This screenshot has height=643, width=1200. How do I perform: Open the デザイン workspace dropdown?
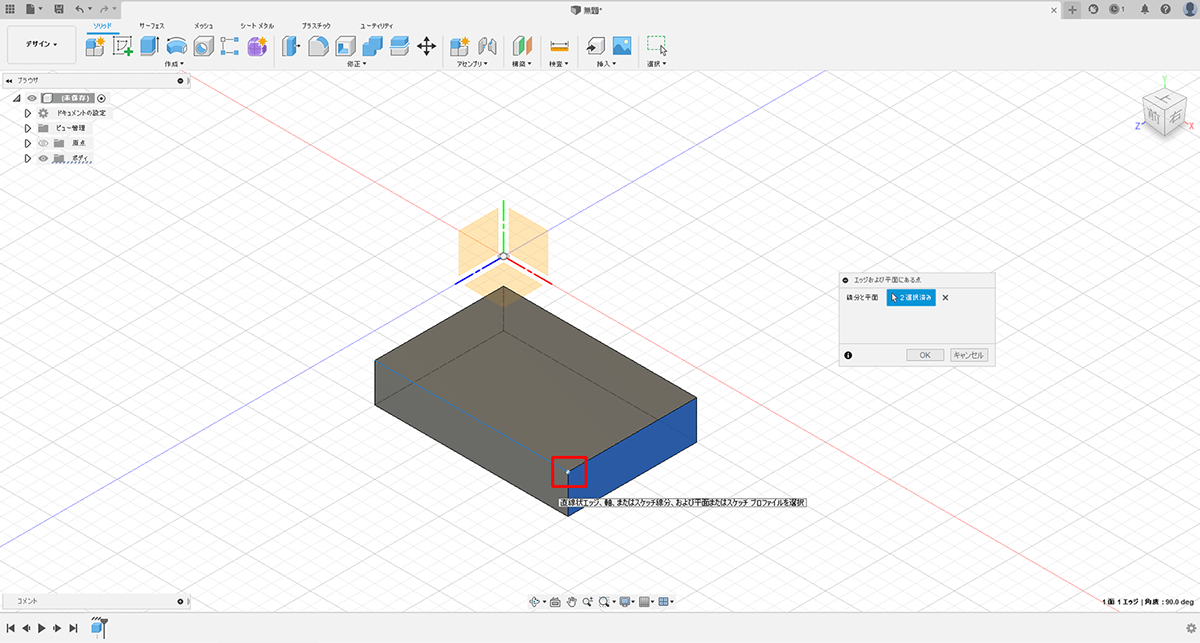(x=41, y=44)
